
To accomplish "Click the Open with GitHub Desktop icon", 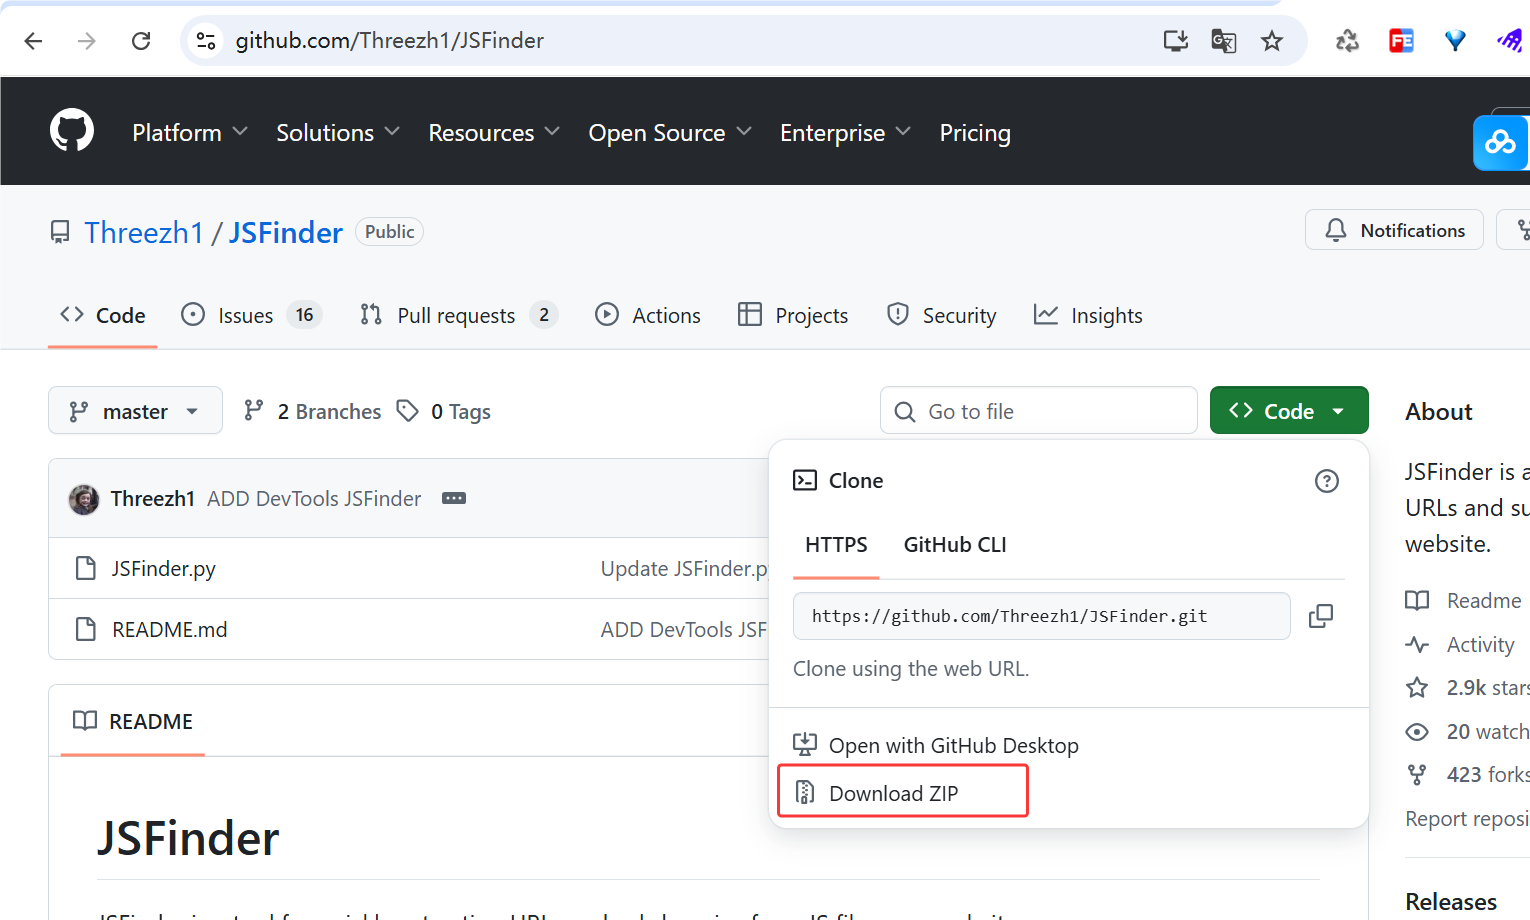I will [805, 745].
